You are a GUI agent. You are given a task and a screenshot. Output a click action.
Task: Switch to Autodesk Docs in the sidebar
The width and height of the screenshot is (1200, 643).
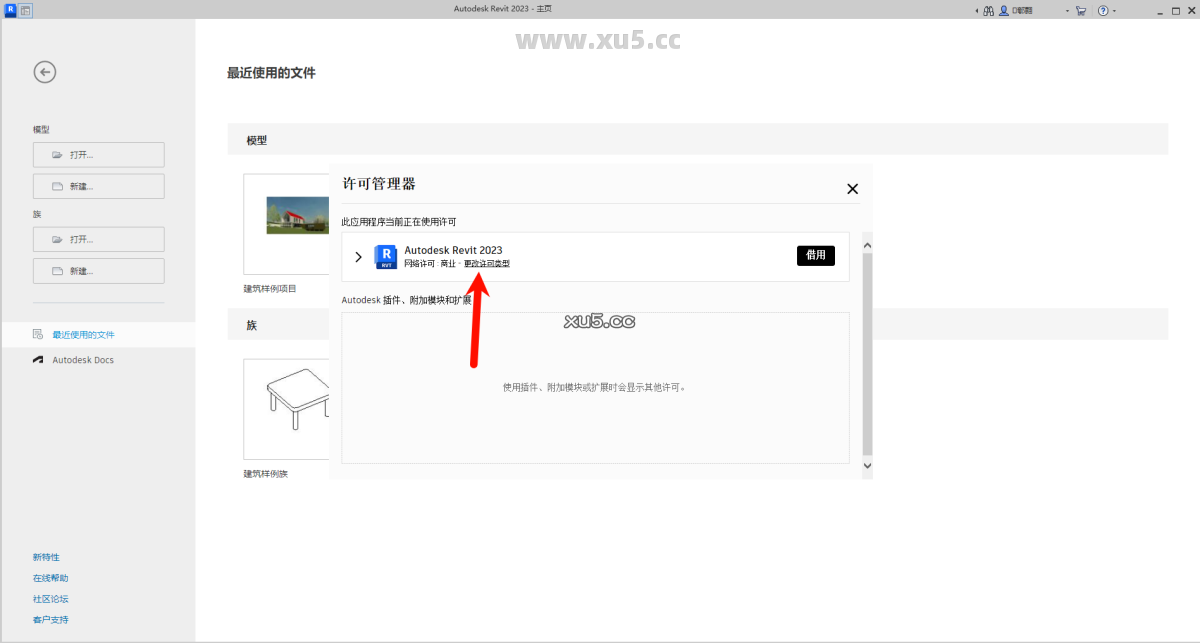pyautogui.click(x=84, y=359)
